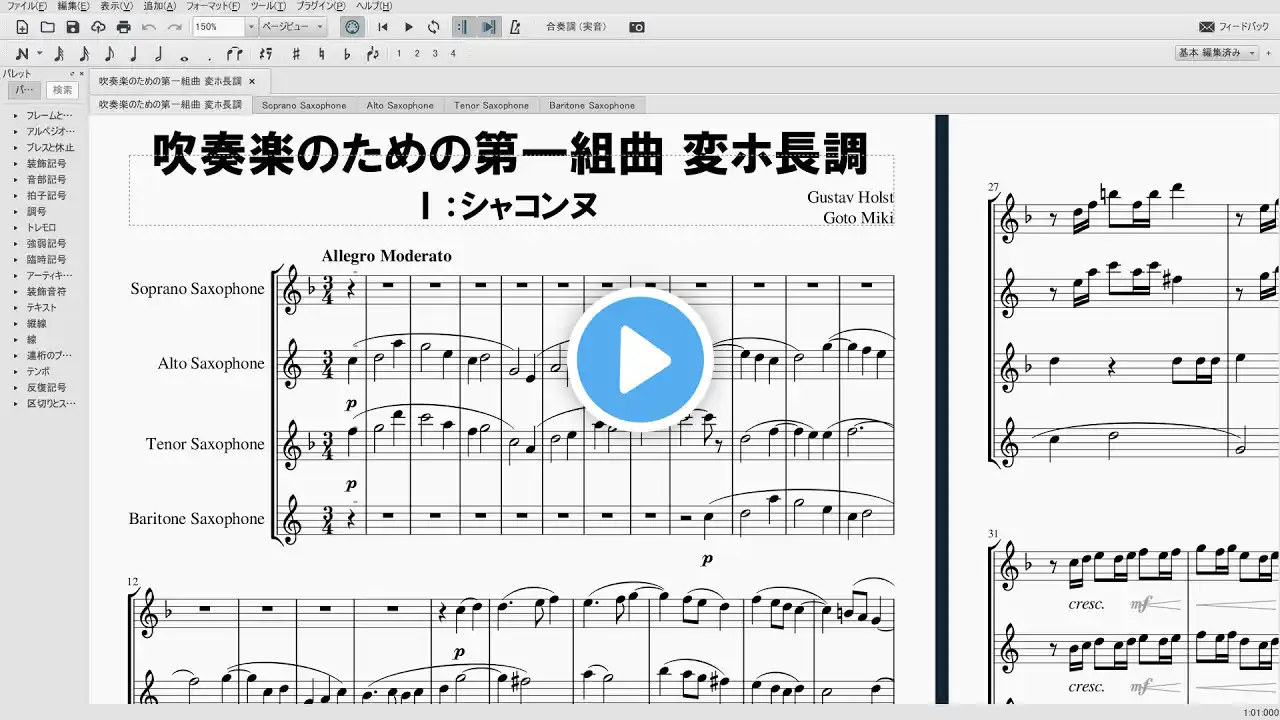
Task: Undo the last action with the toolbar arrow
Action: (x=150, y=27)
